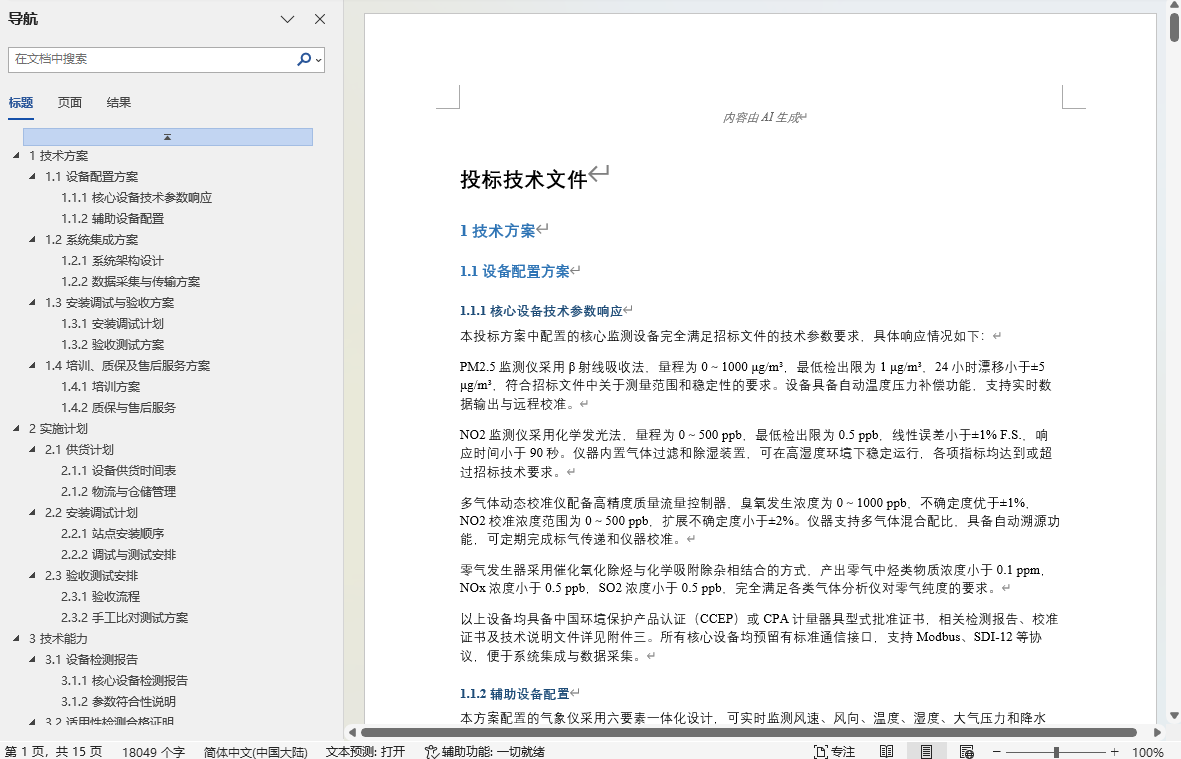Enable Focus mode 专注
This screenshot has width=1181, height=759.
click(x=835, y=751)
